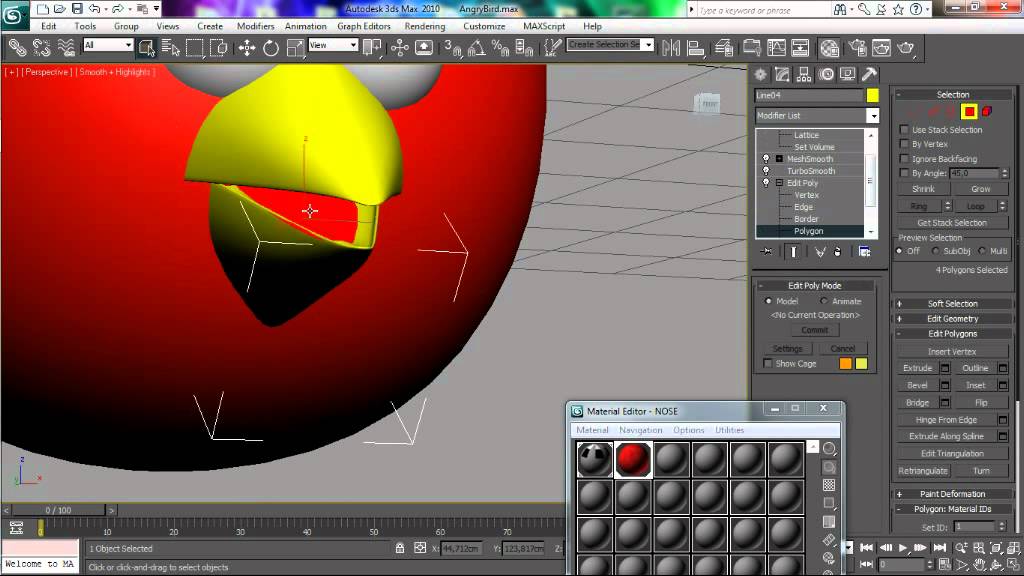Click the Retriangulate button
Viewport: 1024px width, 576px height.
click(923, 471)
